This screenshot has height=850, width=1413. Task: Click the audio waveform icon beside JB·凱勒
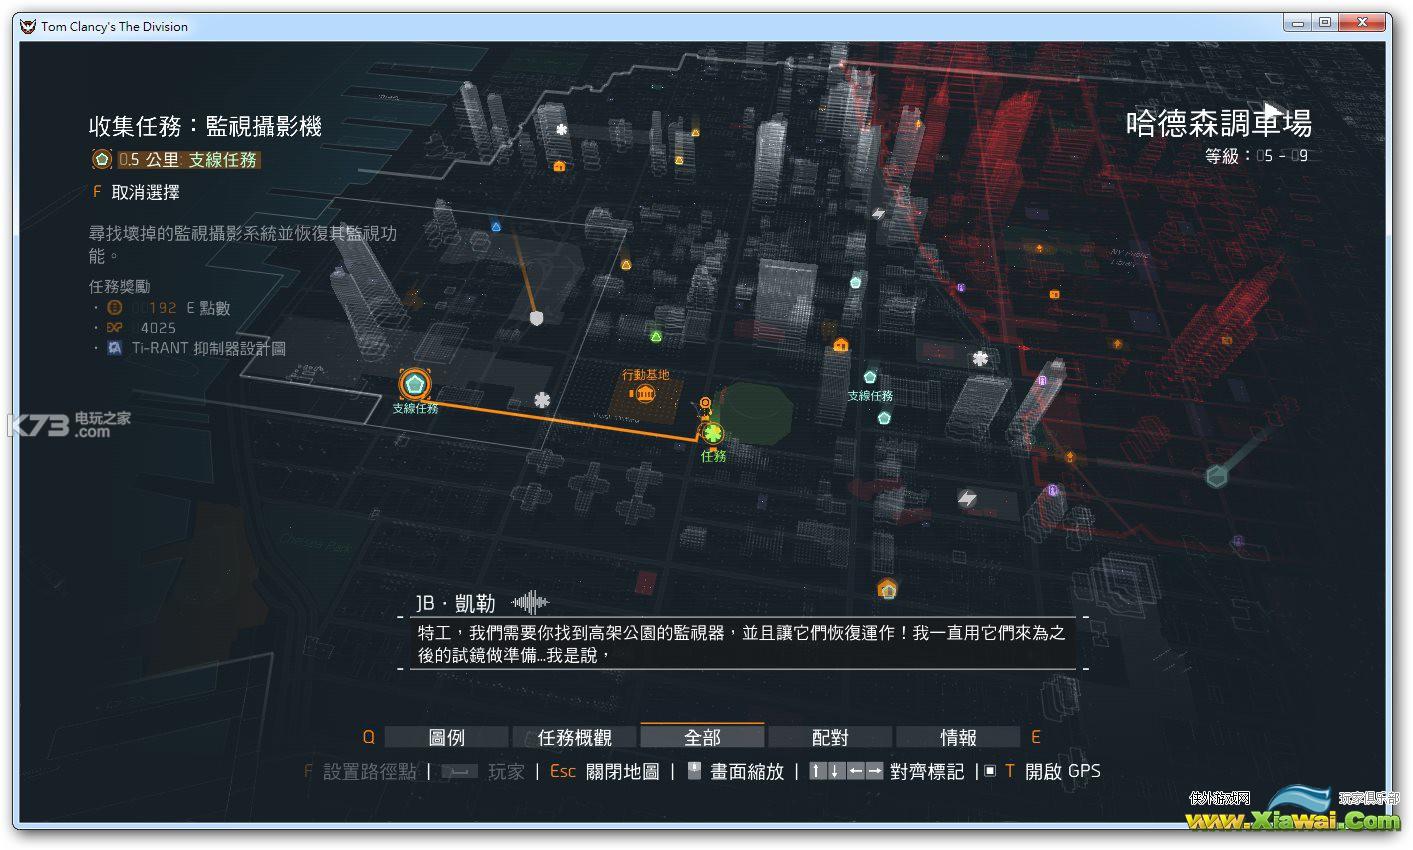pyautogui.click(x=530, y=602)
